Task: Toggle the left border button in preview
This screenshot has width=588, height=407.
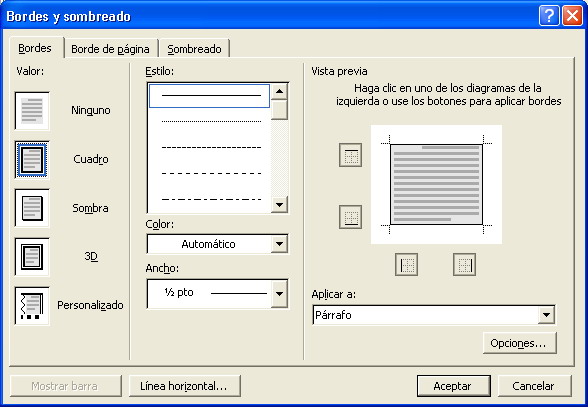Action: click(x=406, y=264)
